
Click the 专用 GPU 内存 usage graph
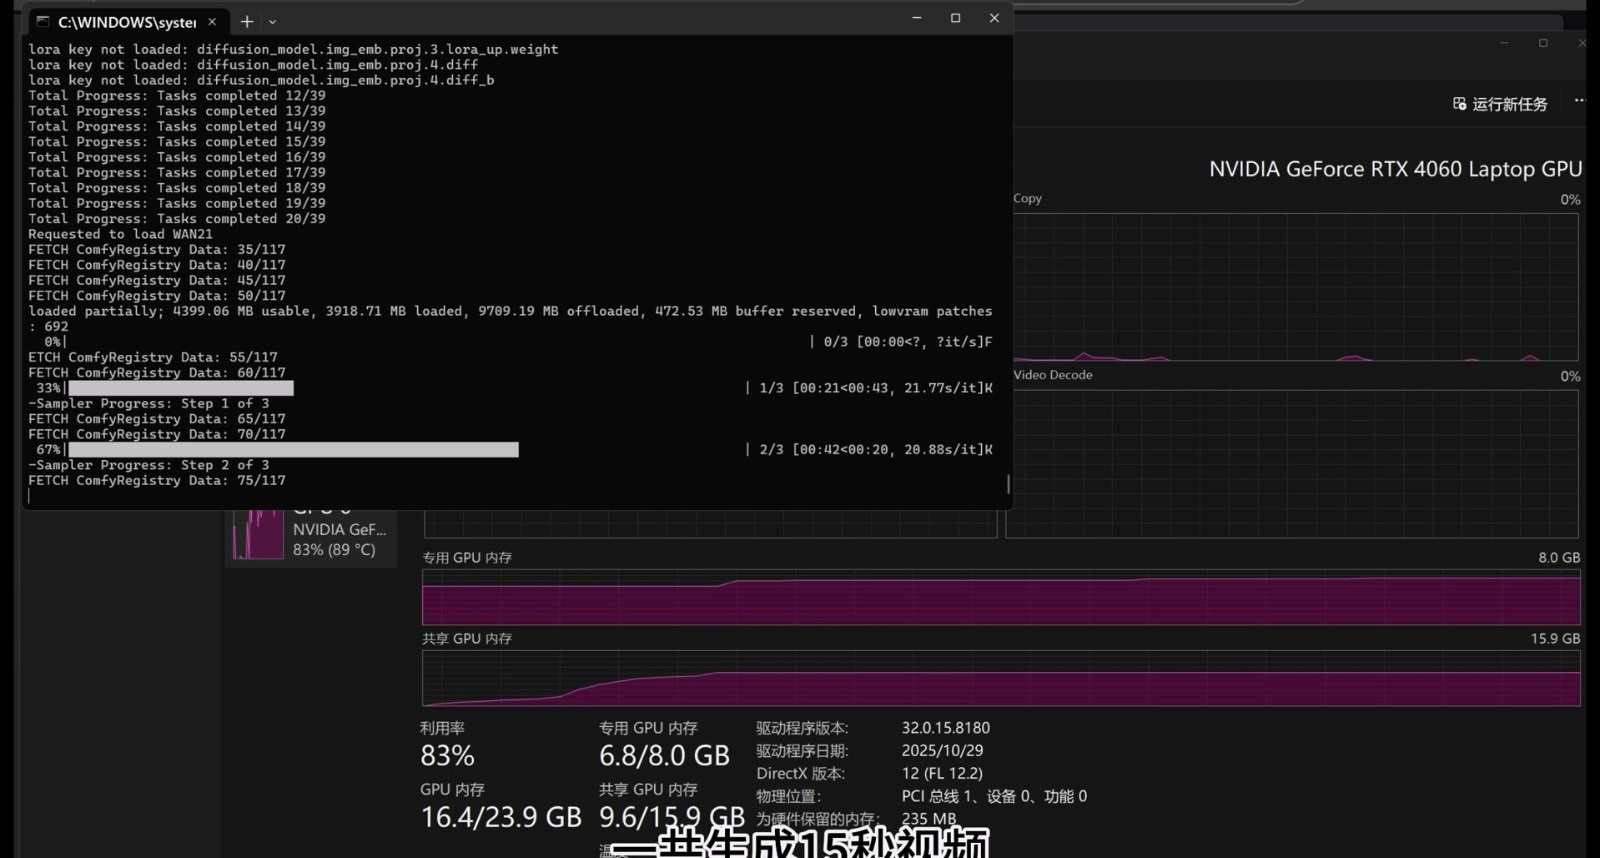coord(1000,600)
